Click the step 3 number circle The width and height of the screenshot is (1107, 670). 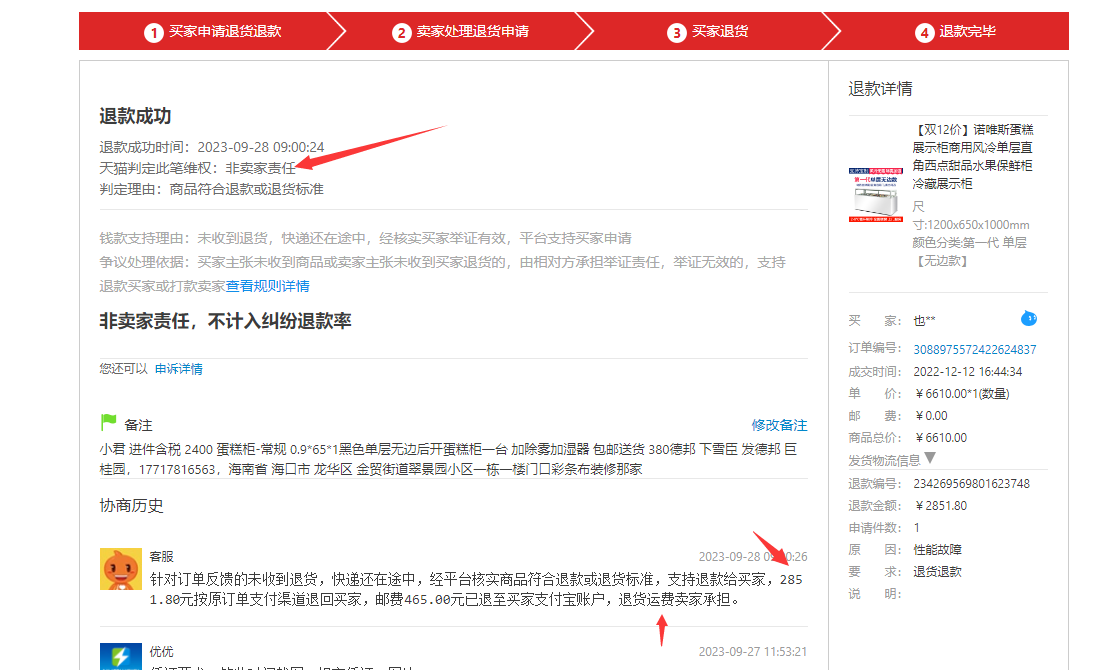coord(676,32)
